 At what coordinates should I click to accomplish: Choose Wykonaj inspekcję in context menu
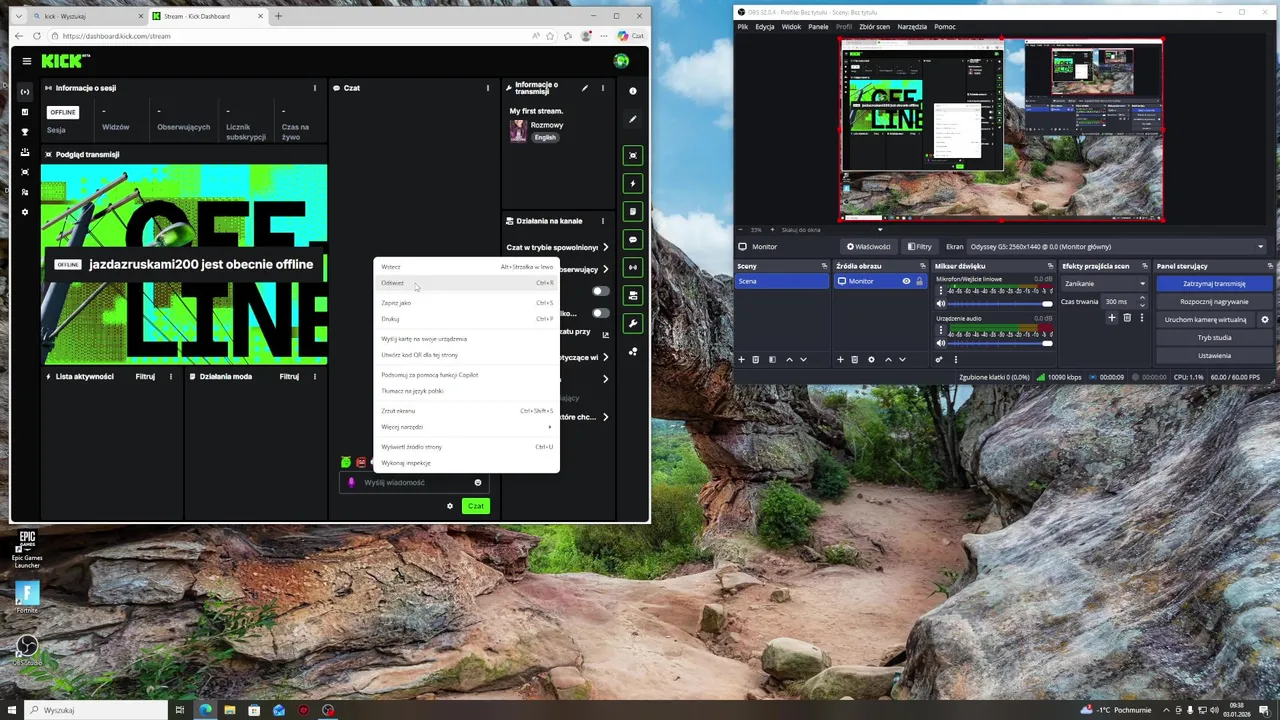click(466, 463)
